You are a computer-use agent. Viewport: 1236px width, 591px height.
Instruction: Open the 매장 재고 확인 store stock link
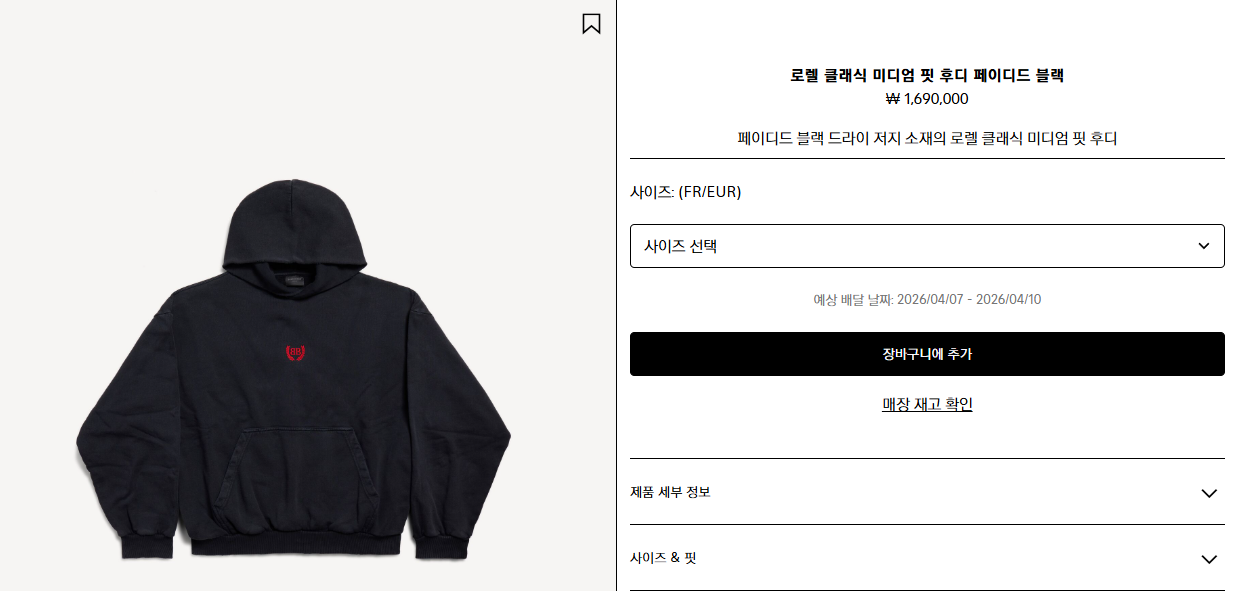tap(927, 404)
